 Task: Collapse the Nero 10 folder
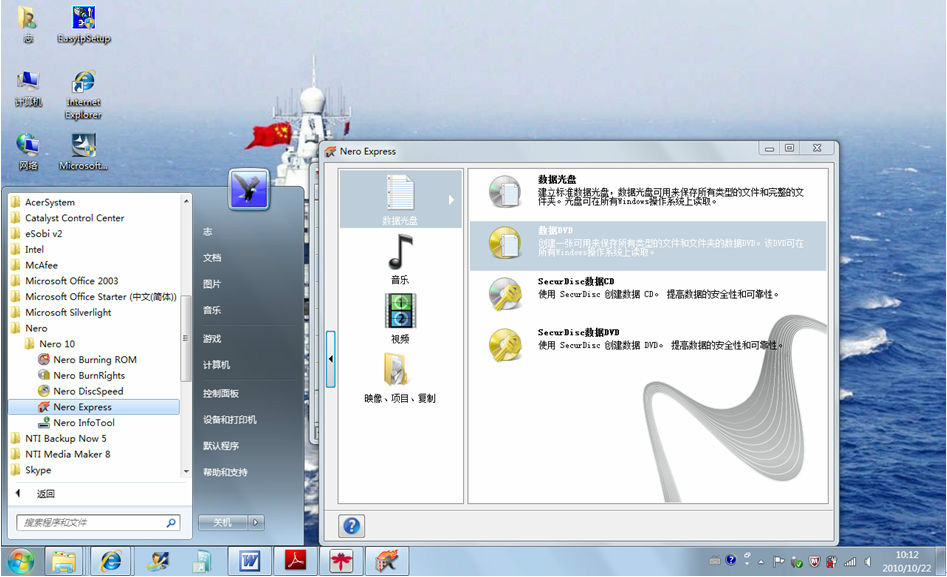[x=57, y=344]
